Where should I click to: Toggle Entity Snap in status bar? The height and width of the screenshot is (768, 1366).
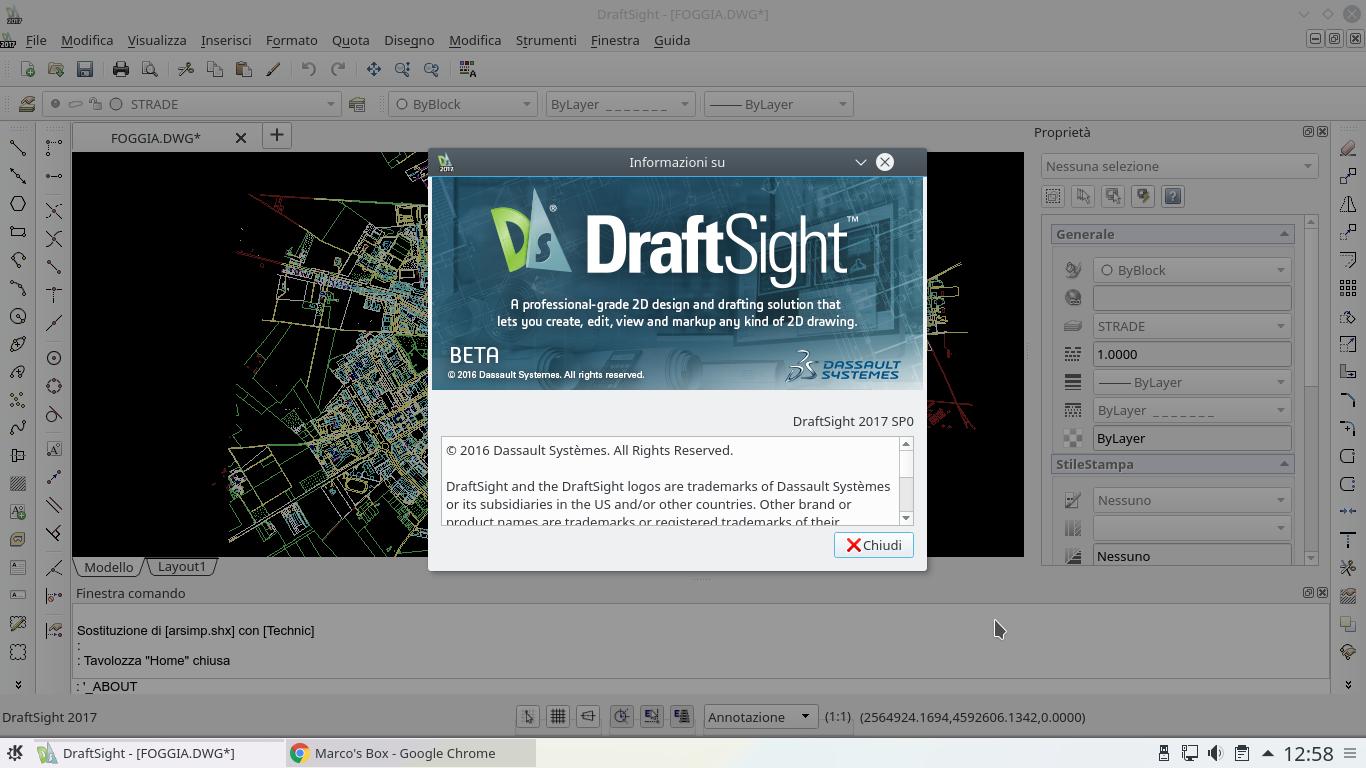click(x=652, y=717)
